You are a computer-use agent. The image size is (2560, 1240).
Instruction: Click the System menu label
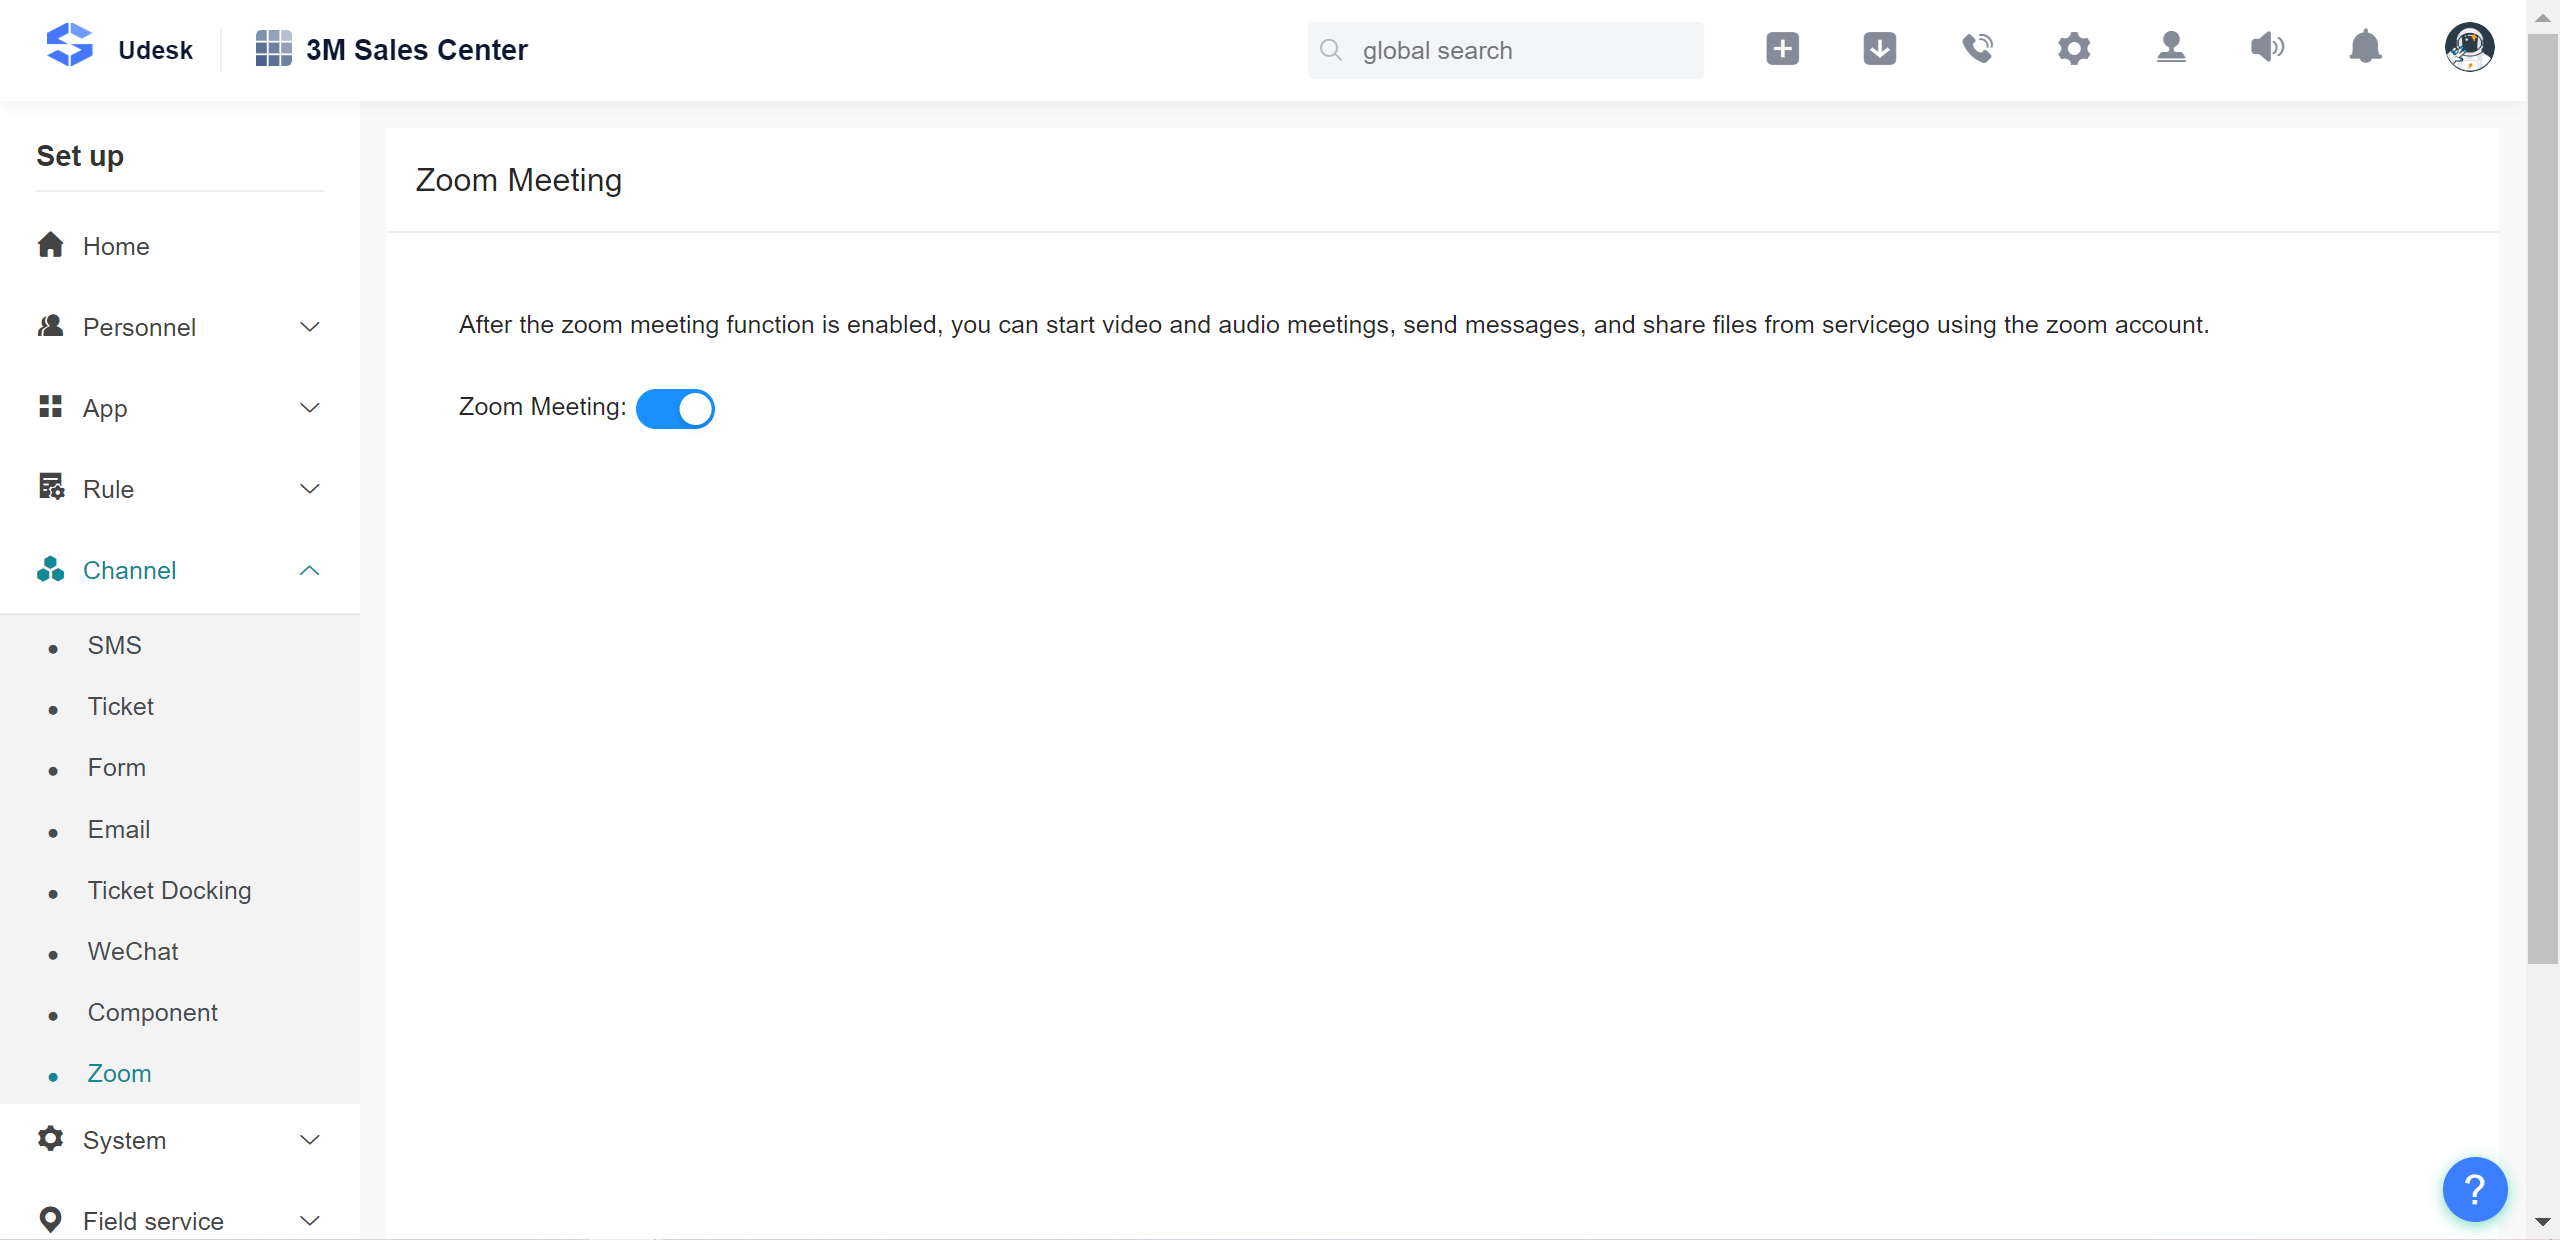(124, 1140)
